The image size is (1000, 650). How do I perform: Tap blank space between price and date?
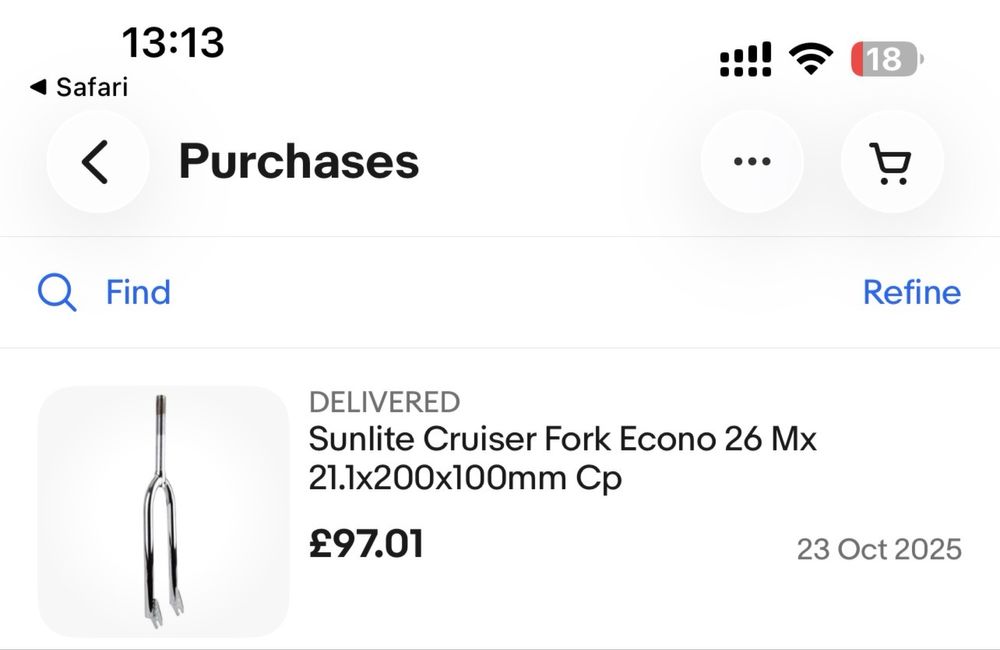(610, 546)
